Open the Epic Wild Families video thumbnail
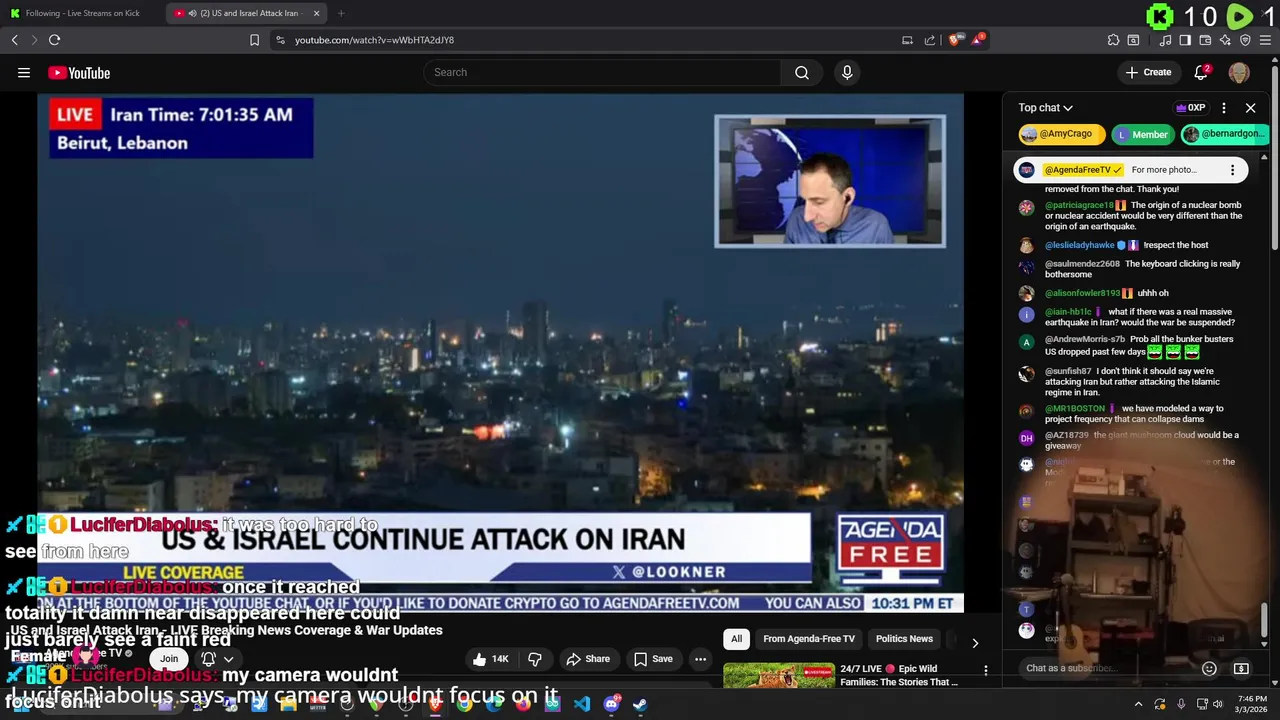Screen dimensions: 1280x720 coord(779,675)
